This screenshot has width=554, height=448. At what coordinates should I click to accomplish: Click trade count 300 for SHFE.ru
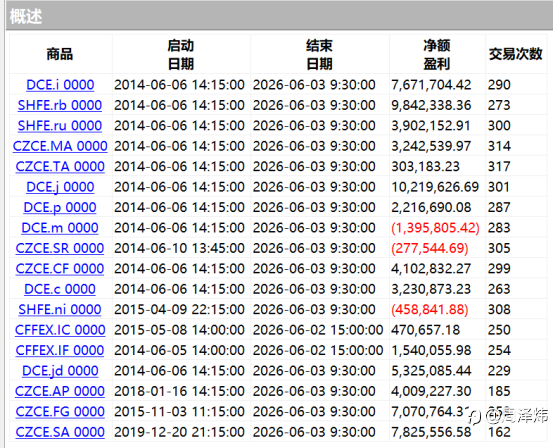coord(499,126)
